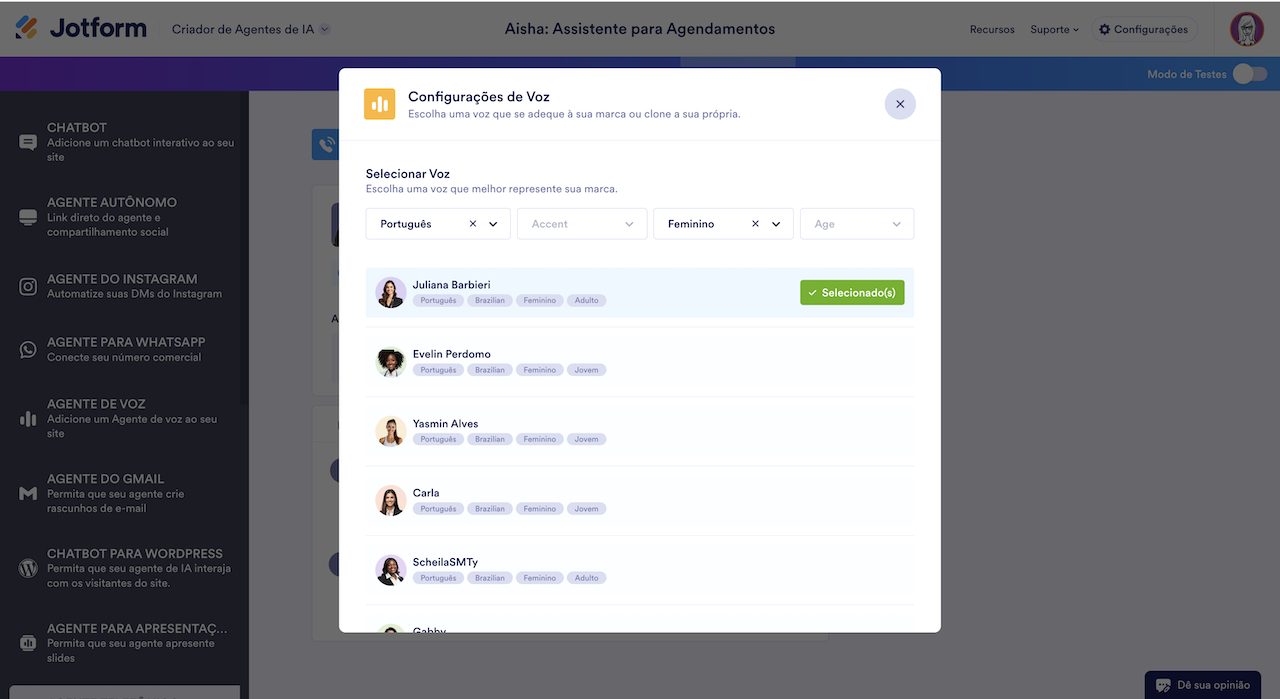The width and height of the screenshot is (1280, 699).
Task: Open the Português language dropdown arrow
Action: pos(493,224)
